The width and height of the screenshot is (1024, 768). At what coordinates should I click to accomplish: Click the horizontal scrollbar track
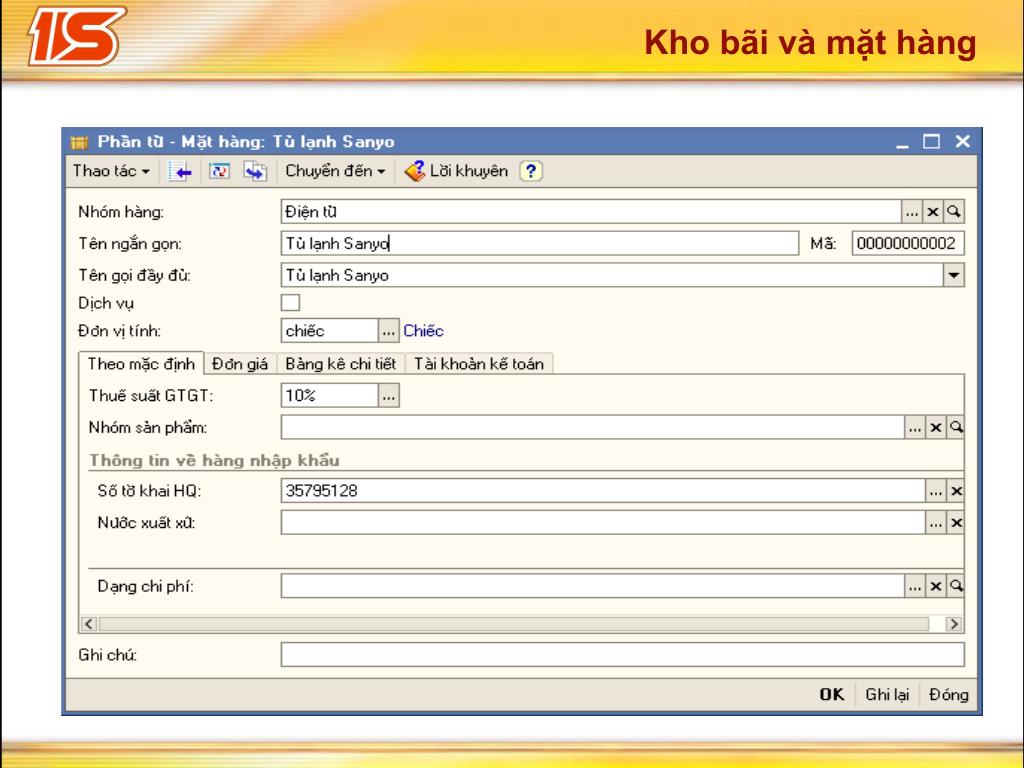coord(513,624)
